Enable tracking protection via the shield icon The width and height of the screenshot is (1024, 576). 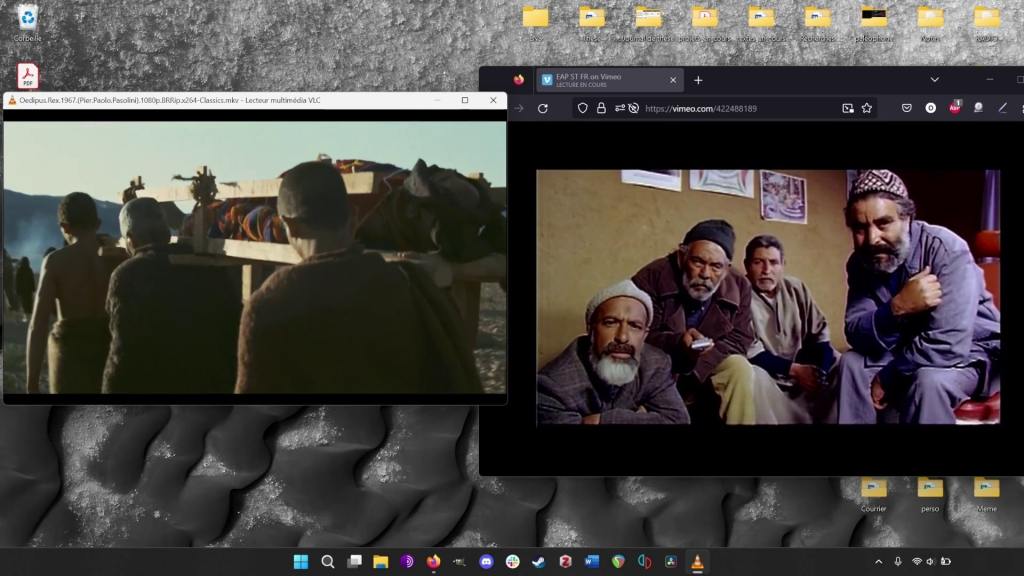[x=582, y=107]
